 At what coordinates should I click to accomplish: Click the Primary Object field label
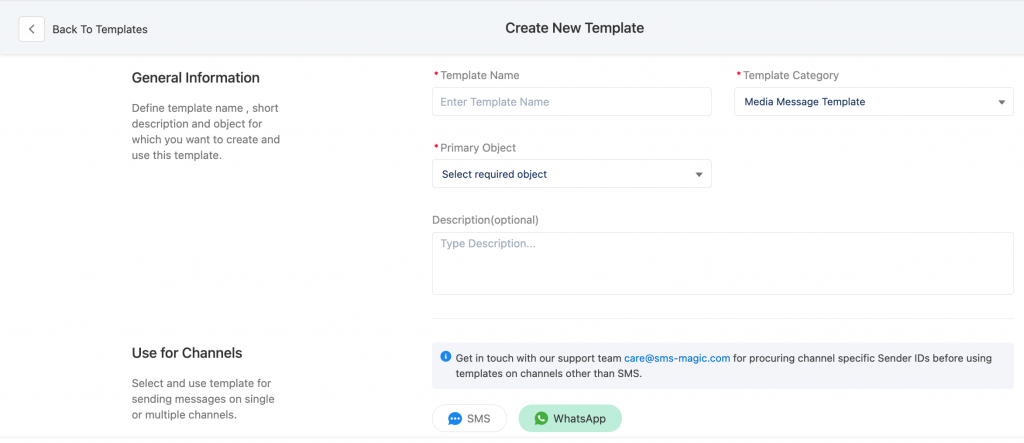(x=478, y=148)
